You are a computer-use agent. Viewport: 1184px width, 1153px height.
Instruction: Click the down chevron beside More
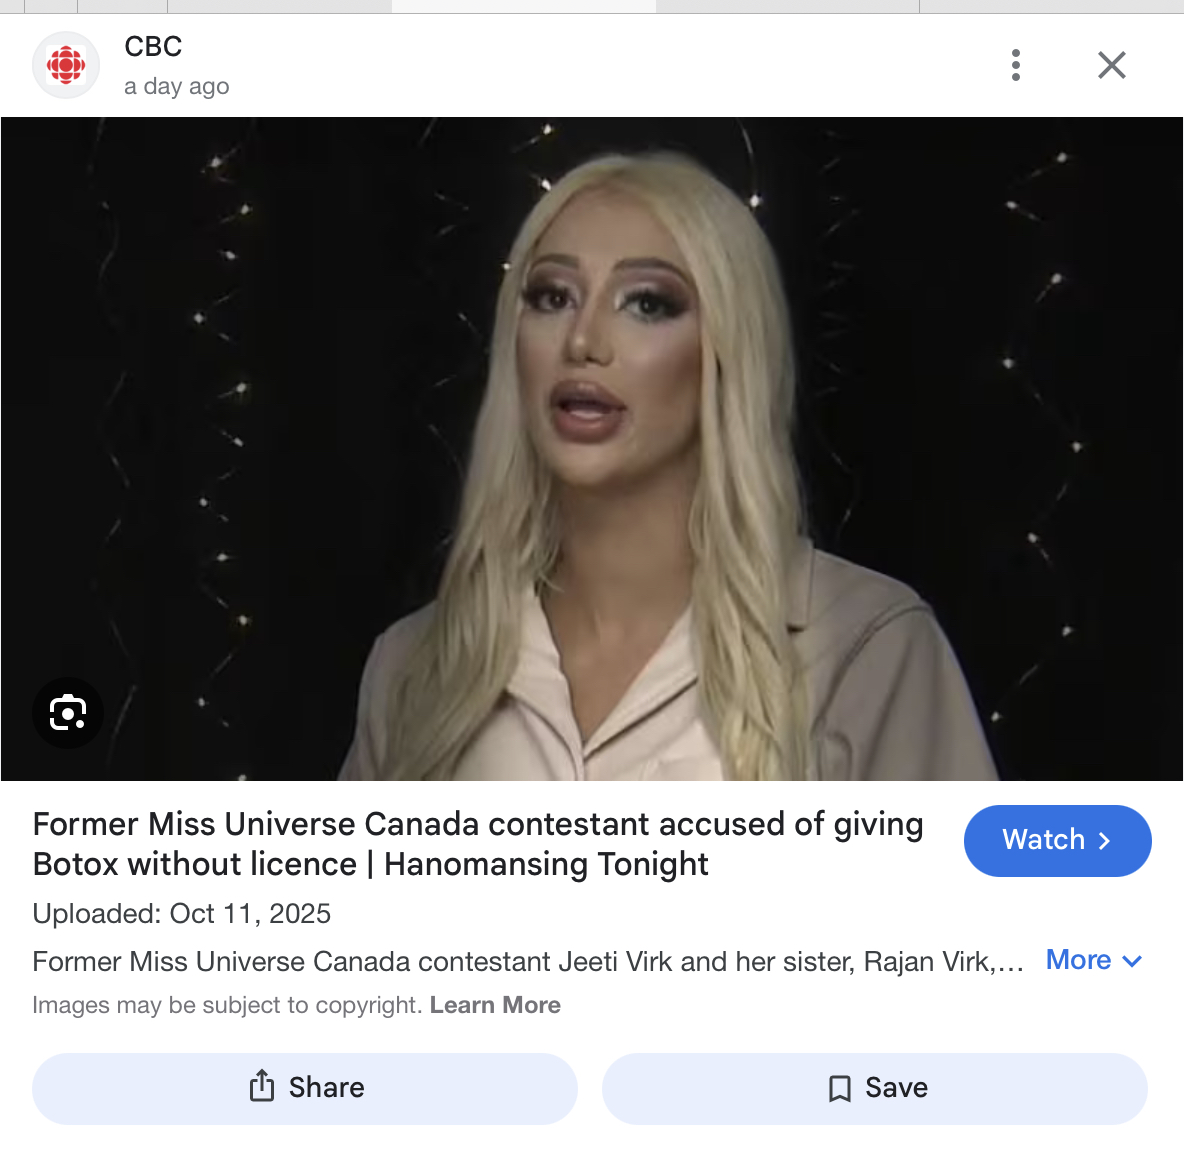pos(1131,961)
